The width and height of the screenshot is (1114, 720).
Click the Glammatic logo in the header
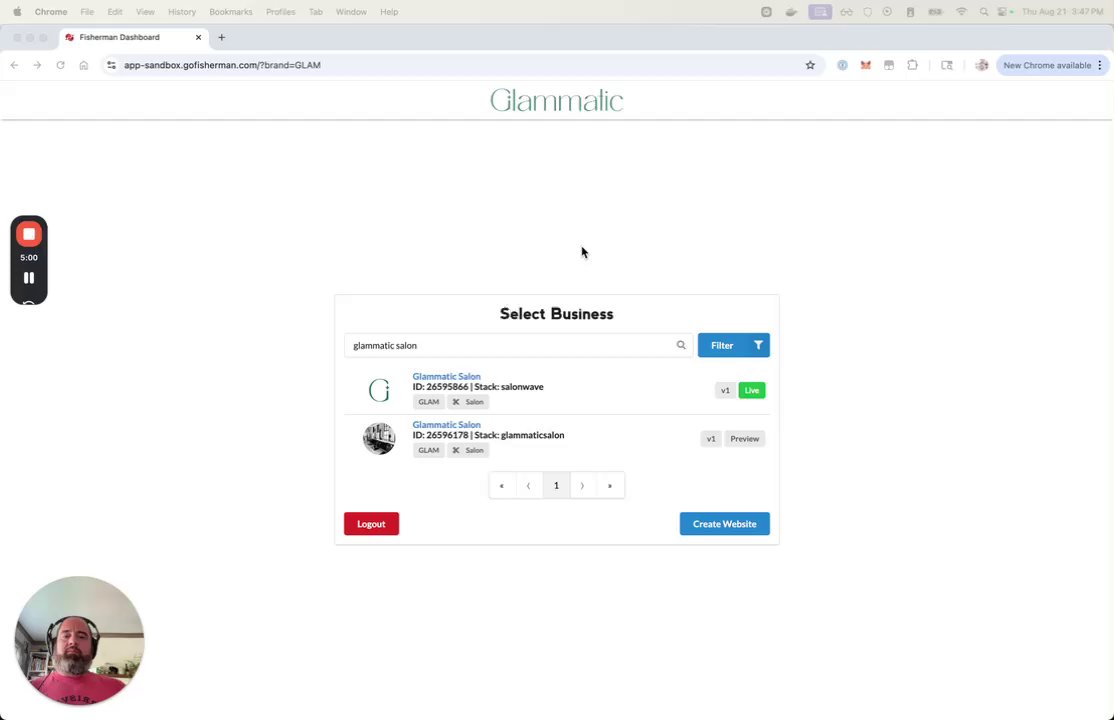[x=556, y=101]
